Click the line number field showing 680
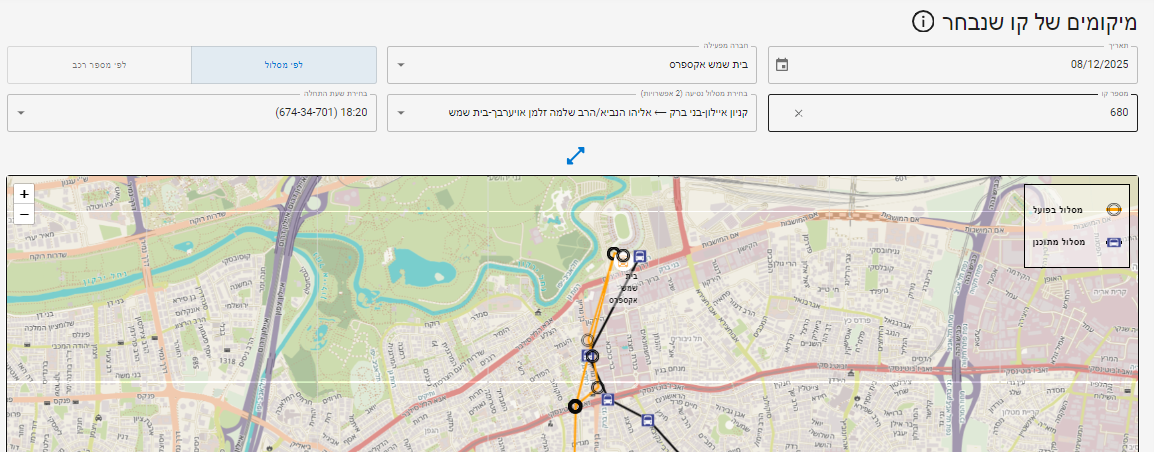1154x452 pixels. (x=953, y=113)
